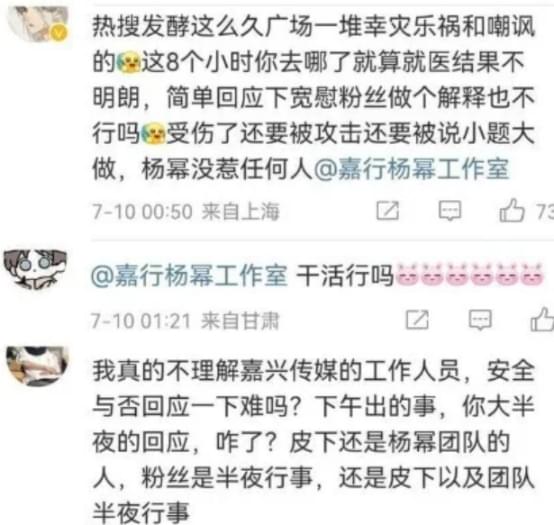
Task: Click the 来自甘肃 location label
Action: 240,321
